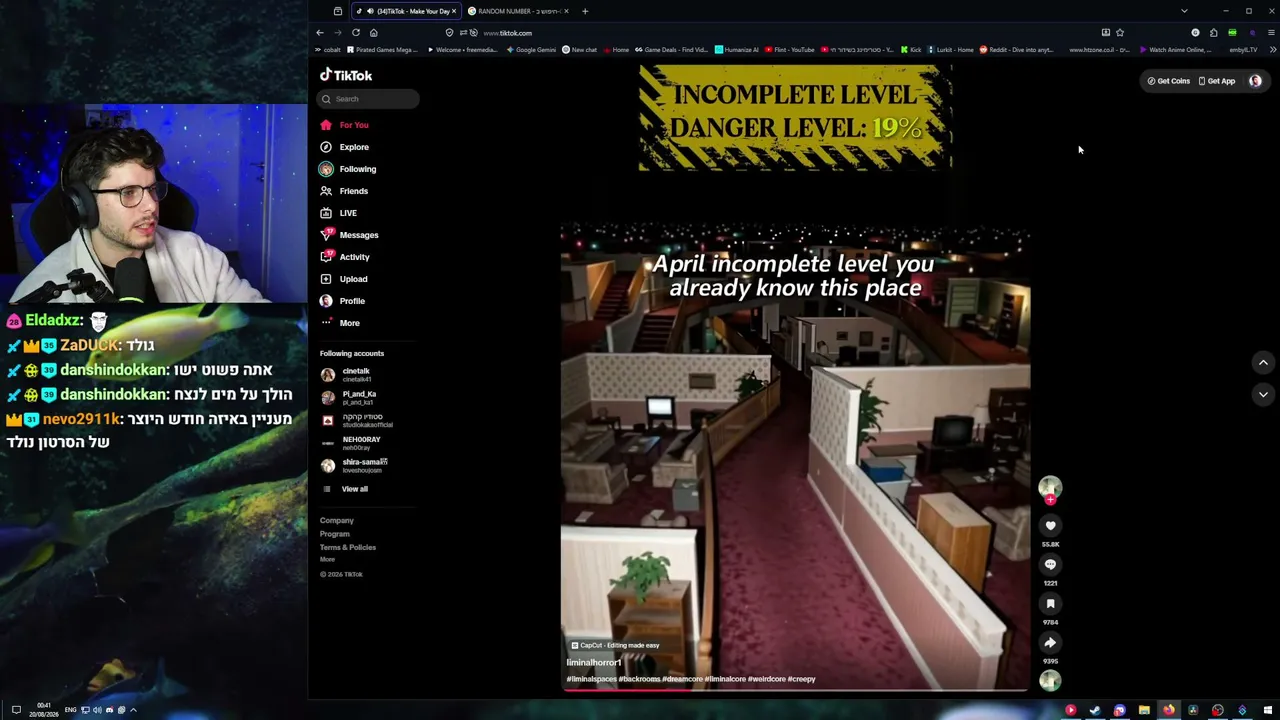Open a new browser tab

click(x=585, y=11)
